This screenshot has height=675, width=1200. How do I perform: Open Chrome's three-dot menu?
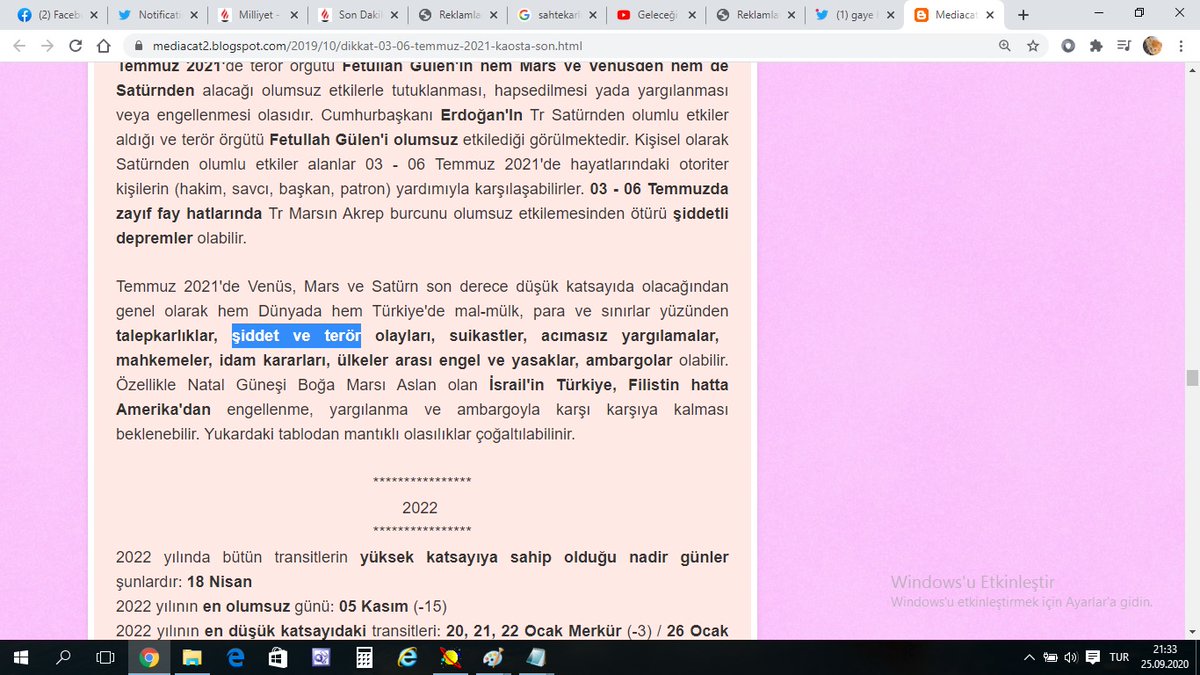[1180, 46]
